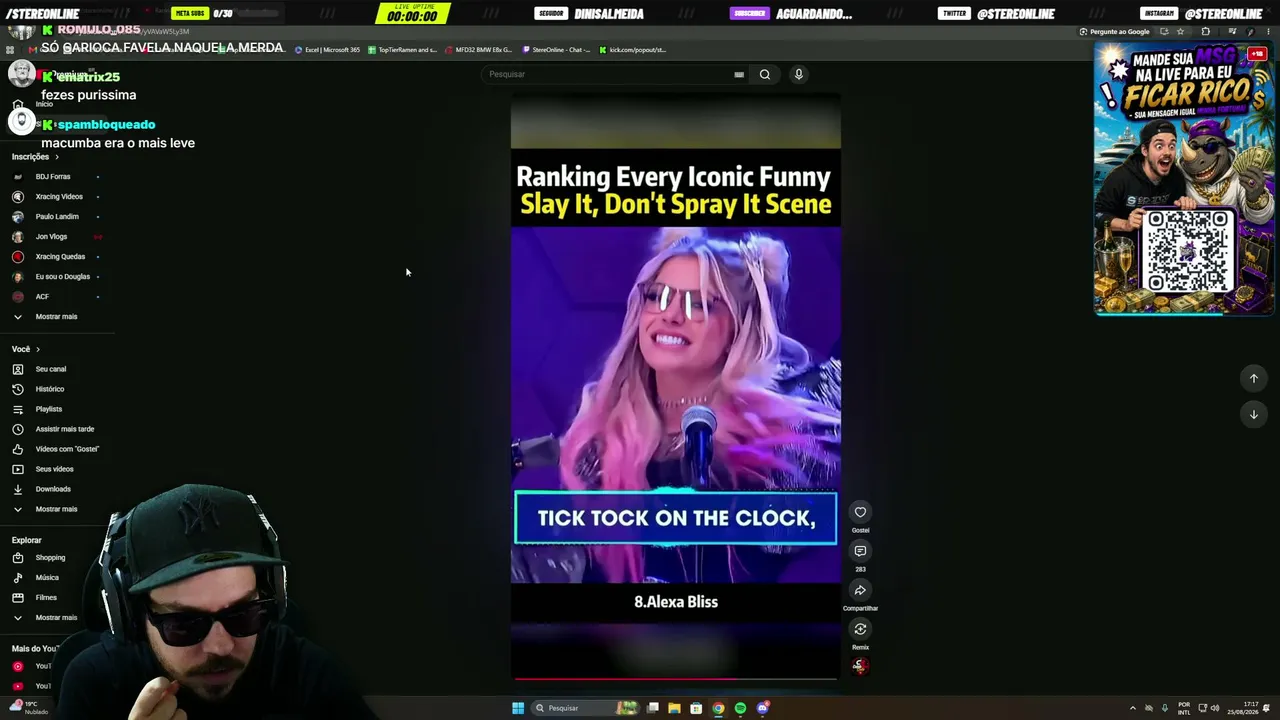Viewport: 1280px width, 720px height.
Task: Open Paulo Landim subscription channel
Action: (57, 217)
